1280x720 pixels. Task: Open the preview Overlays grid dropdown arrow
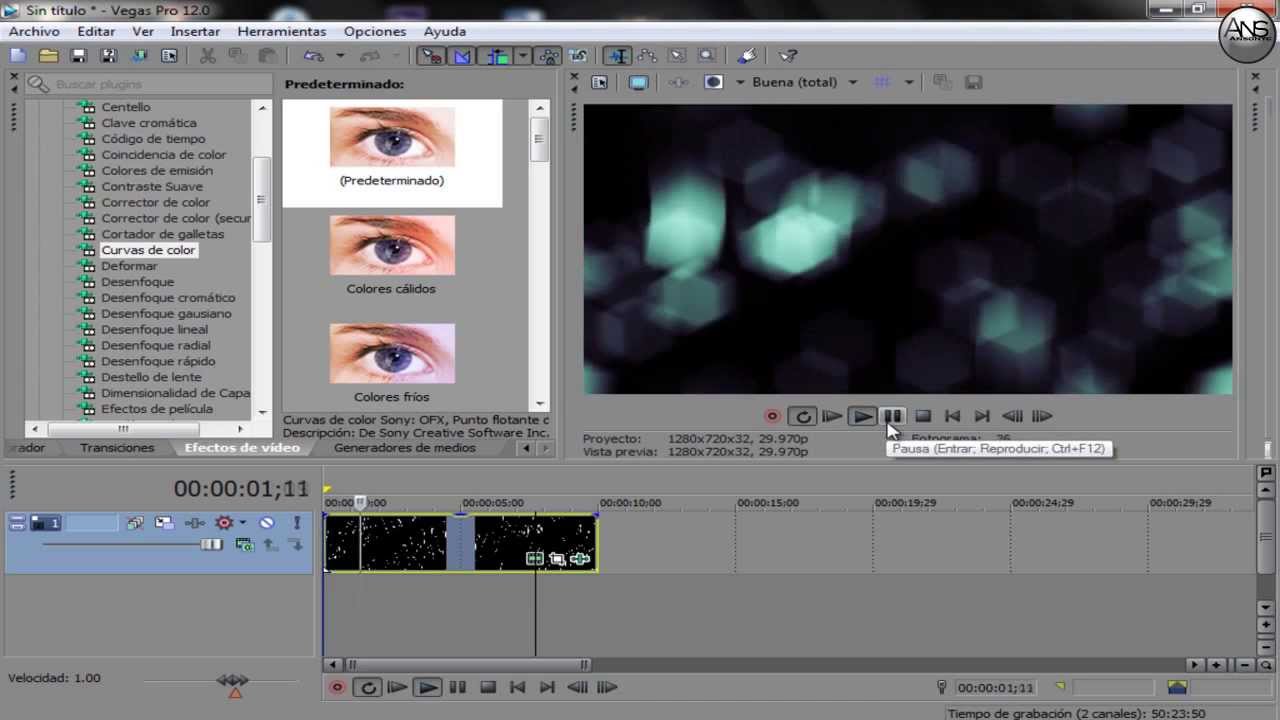point(909,83)
